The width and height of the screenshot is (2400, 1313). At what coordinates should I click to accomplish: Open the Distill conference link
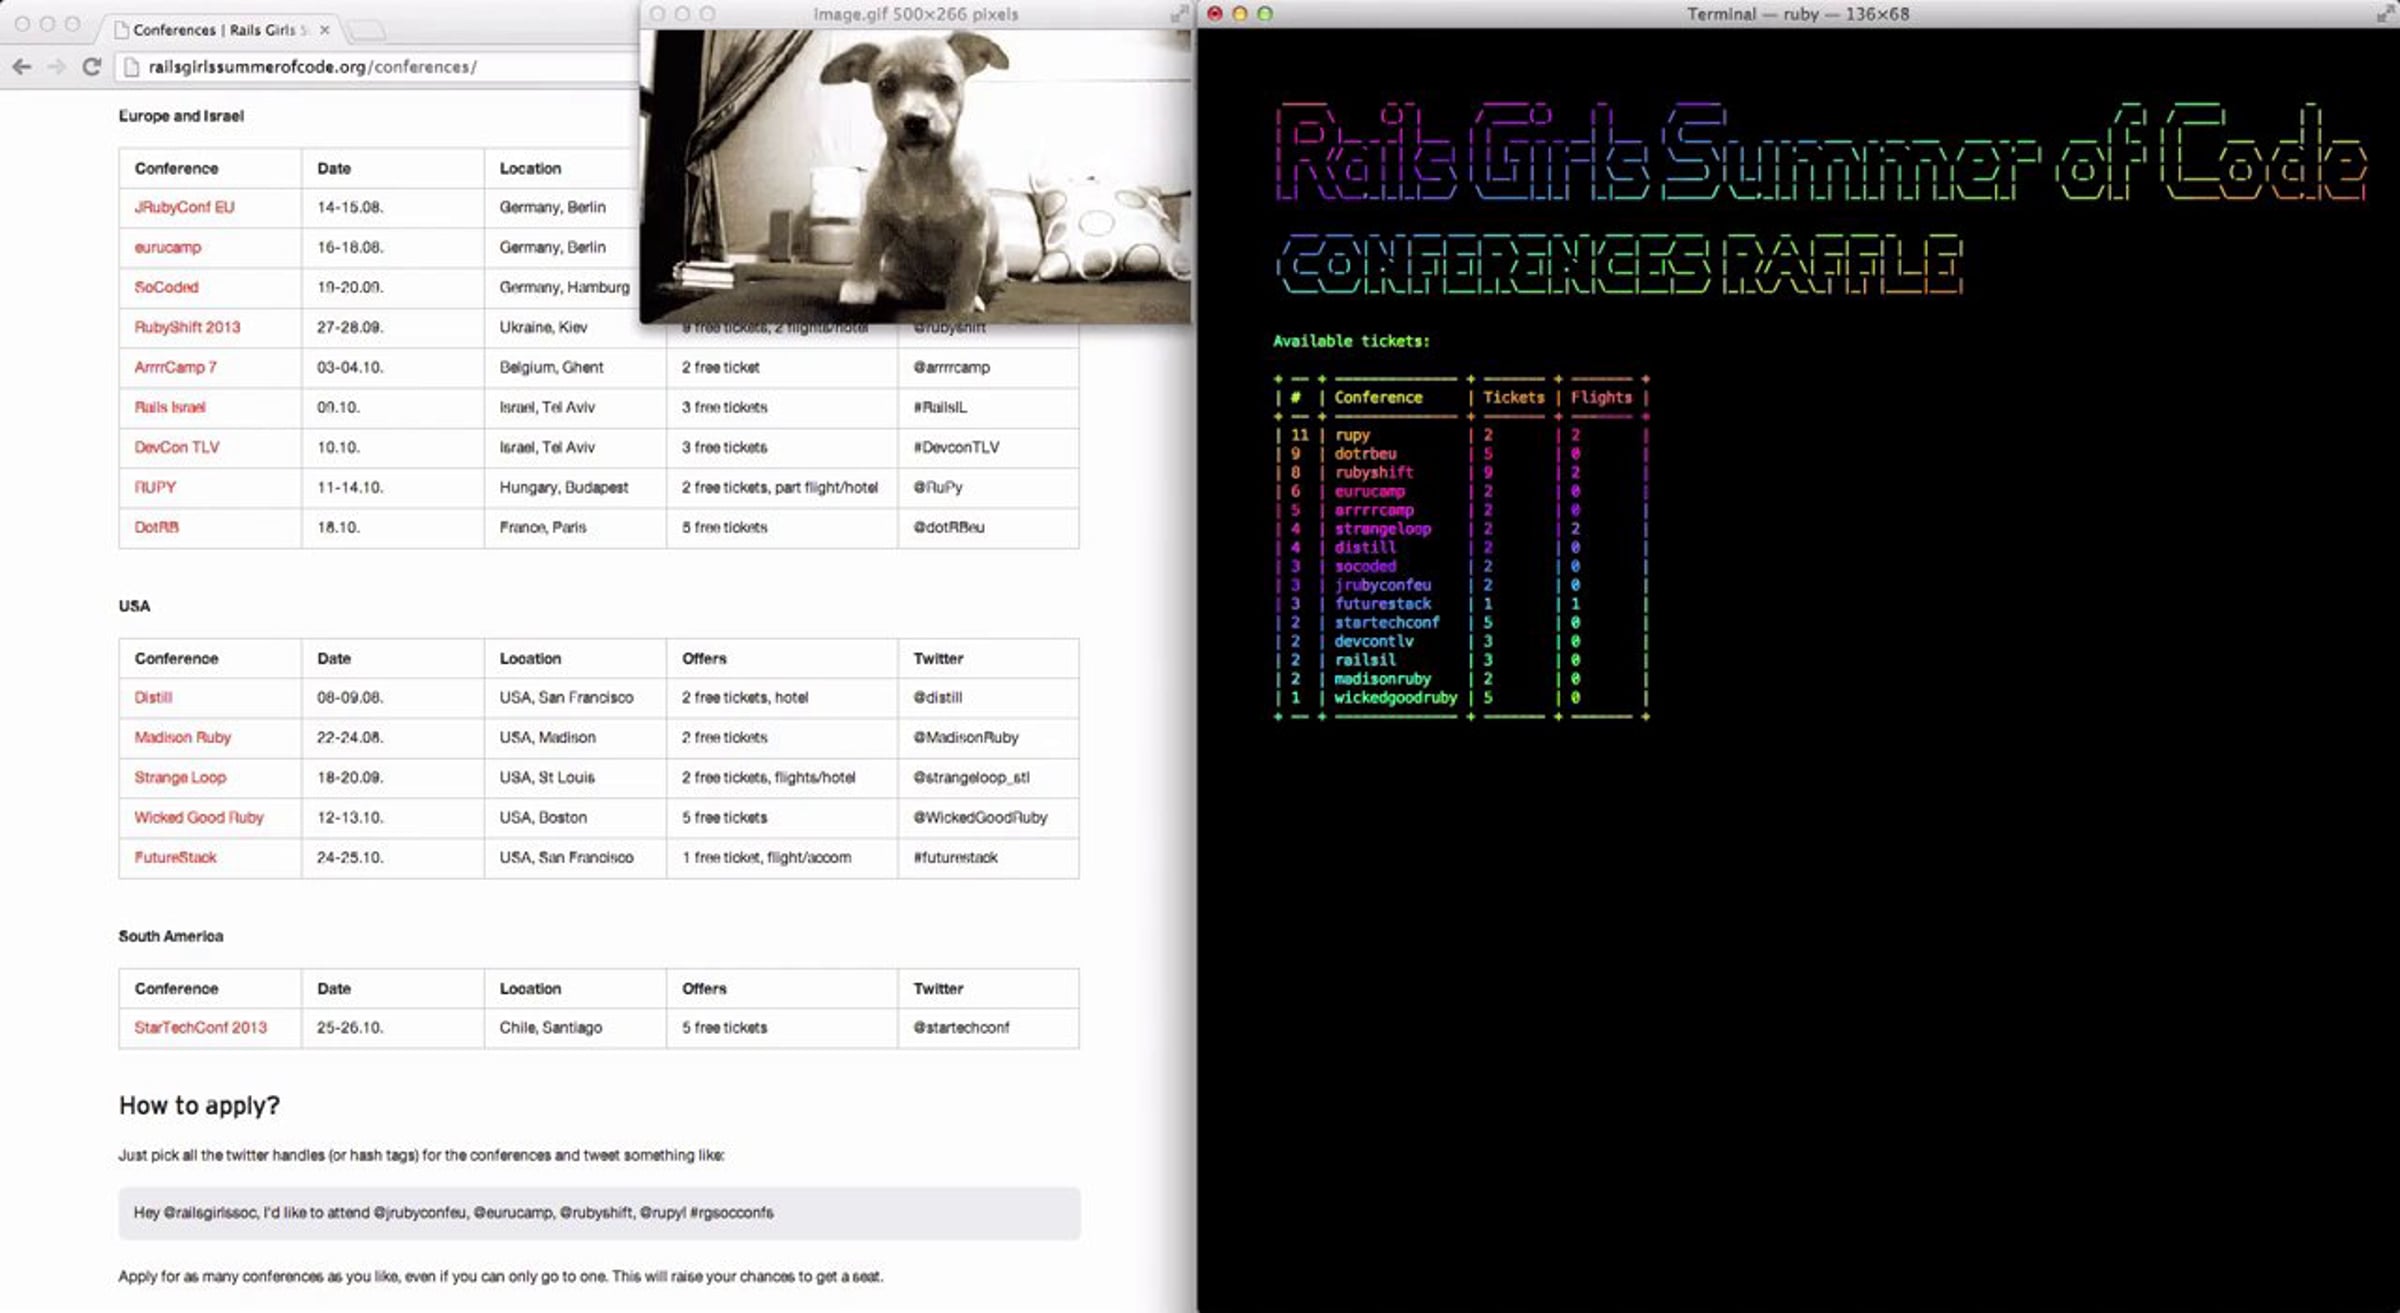[x=153, y=697]
